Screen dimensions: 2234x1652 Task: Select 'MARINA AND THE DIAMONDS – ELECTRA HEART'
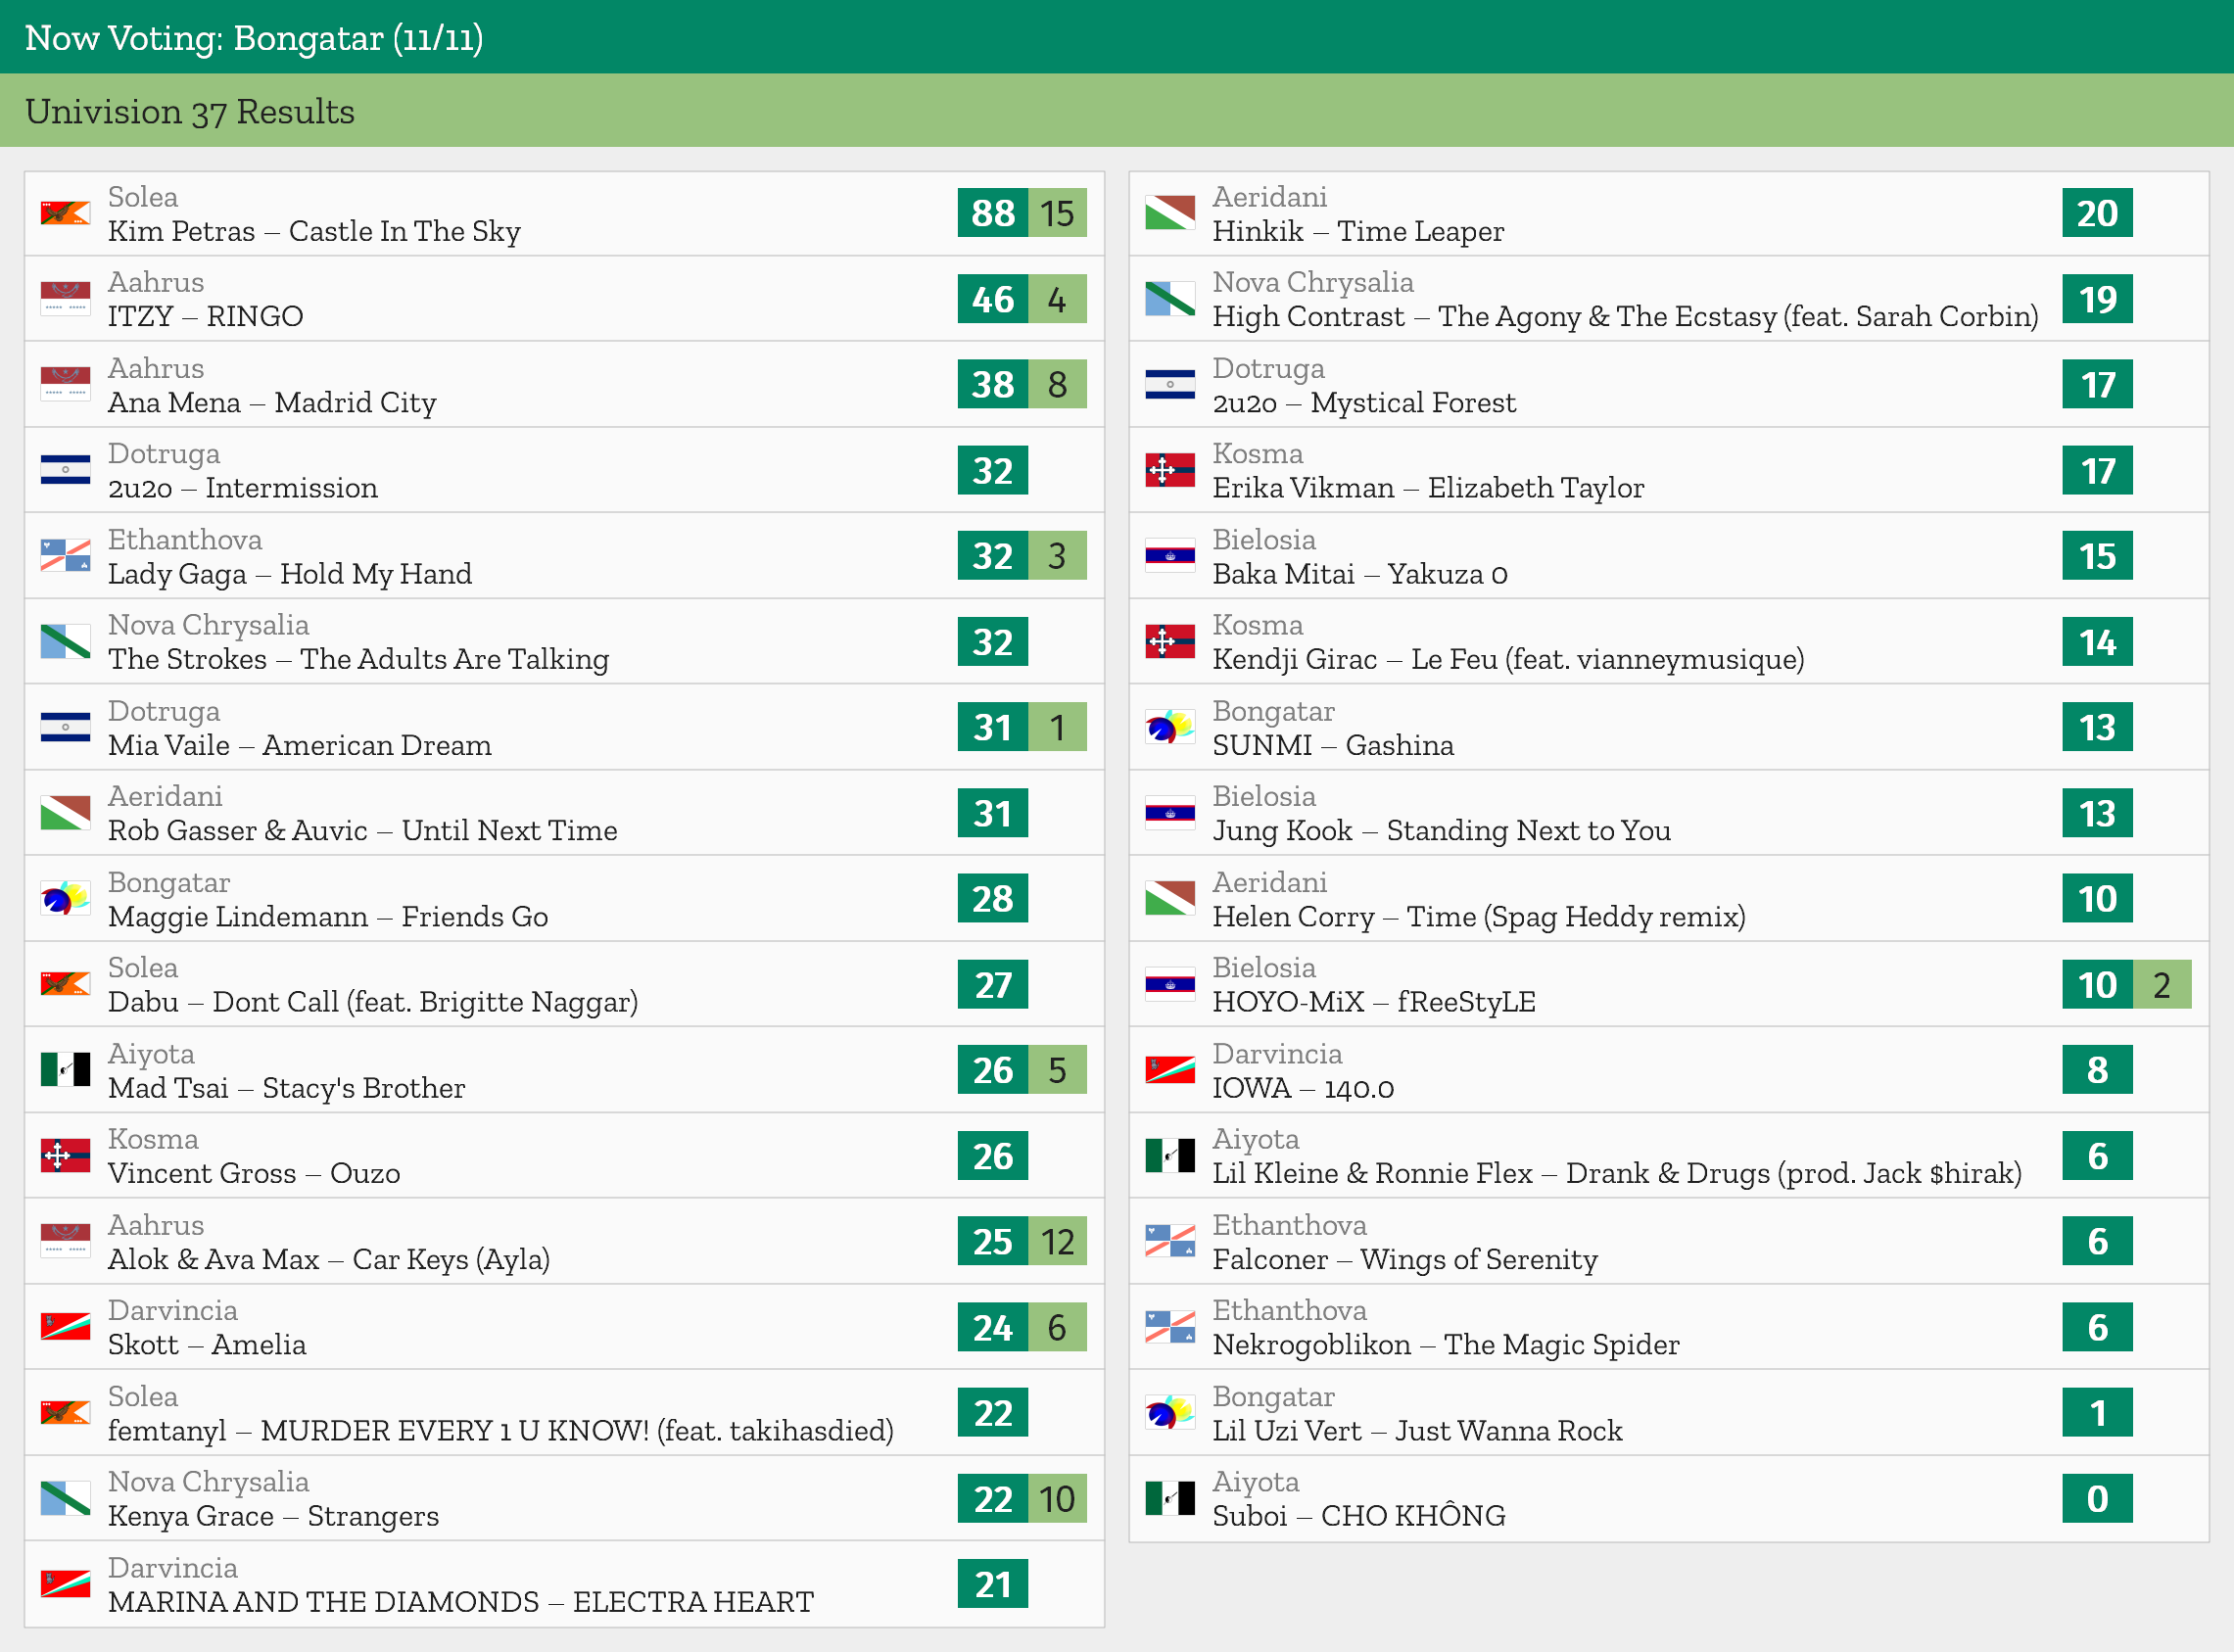[x=461, y=1602]
